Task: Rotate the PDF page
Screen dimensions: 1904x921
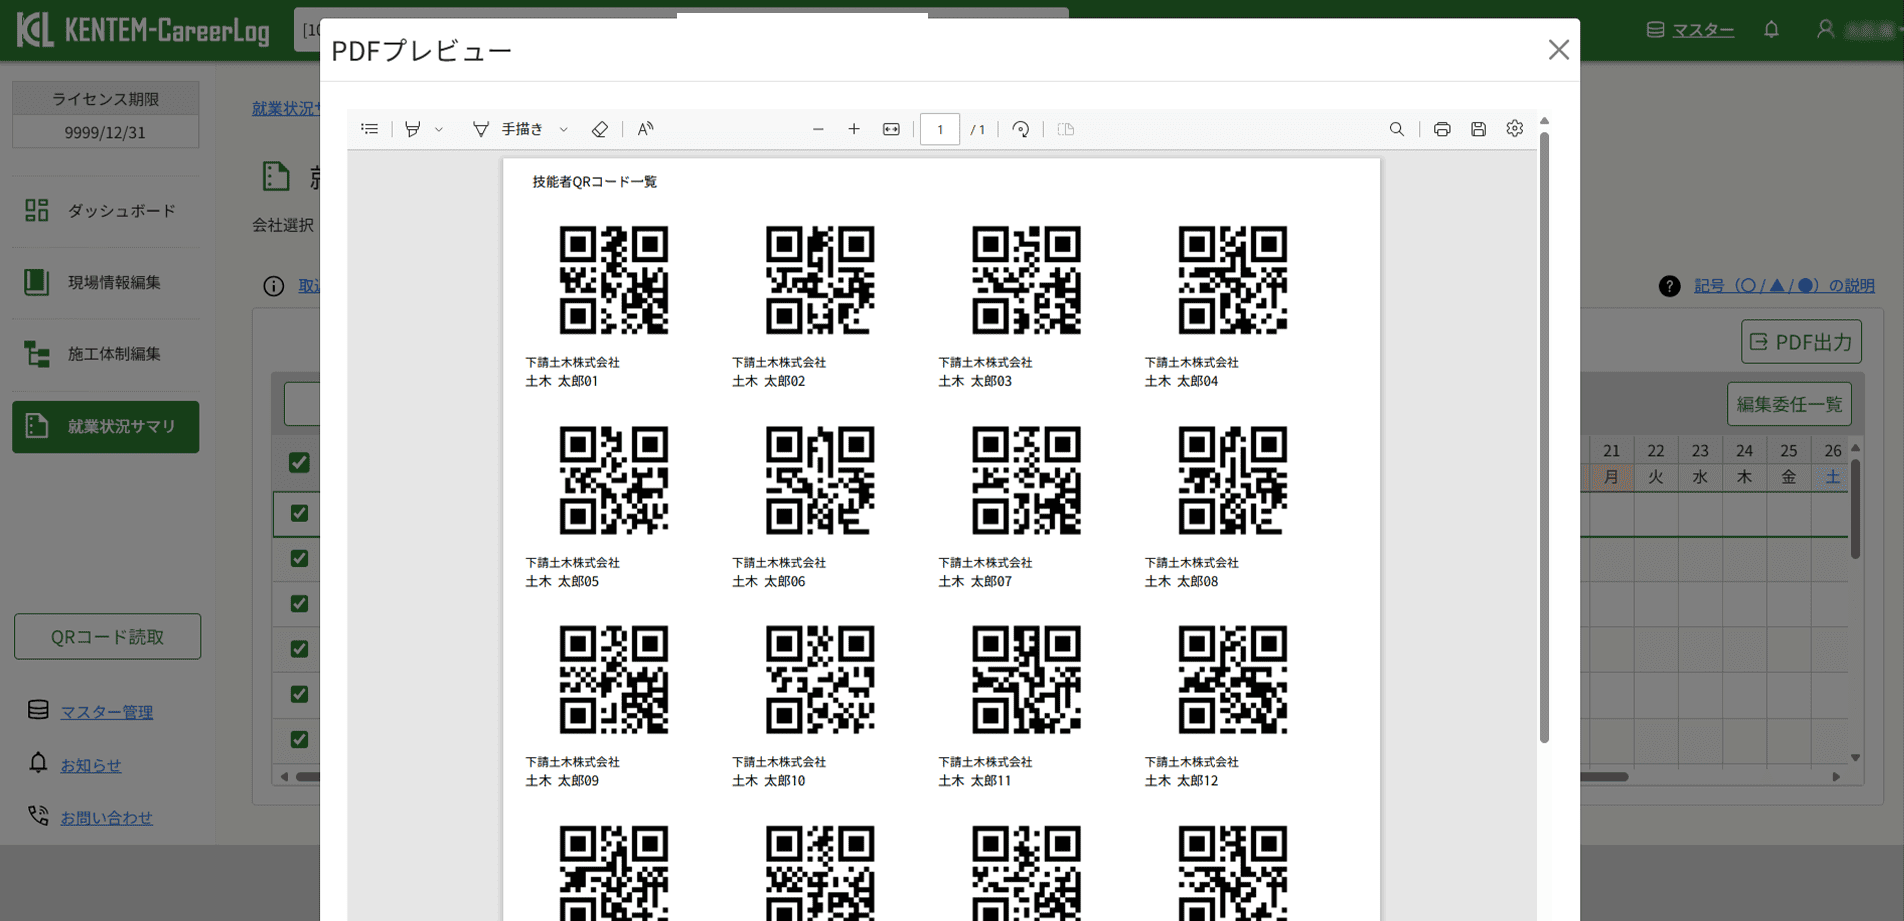Action: 1019,128
